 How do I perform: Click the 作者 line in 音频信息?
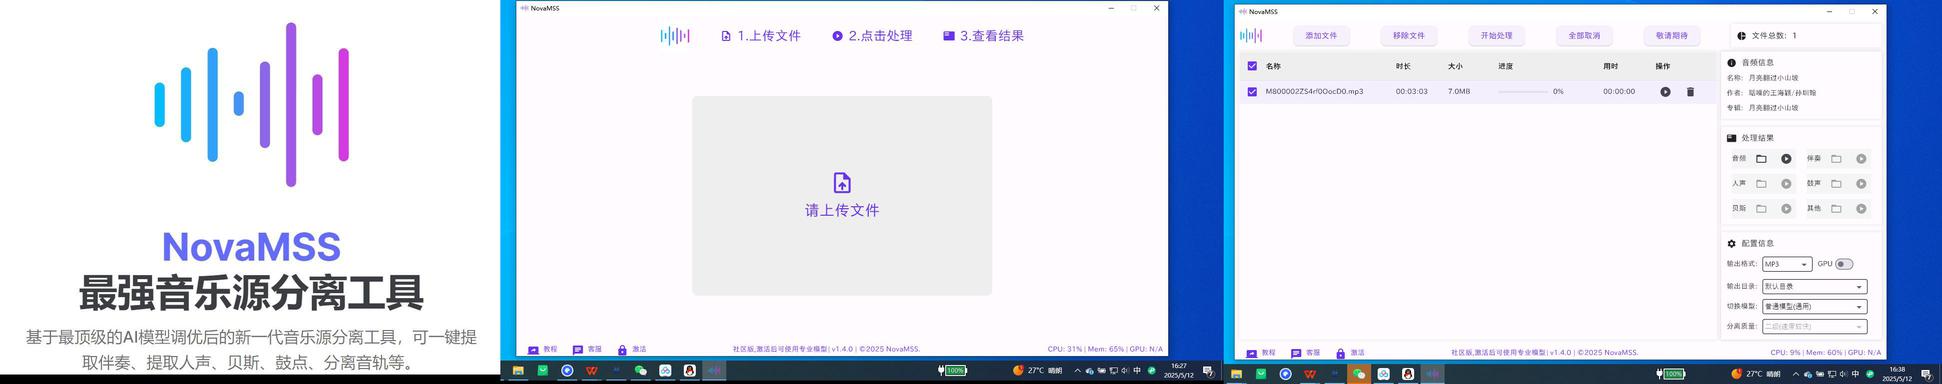[1771, 93]
